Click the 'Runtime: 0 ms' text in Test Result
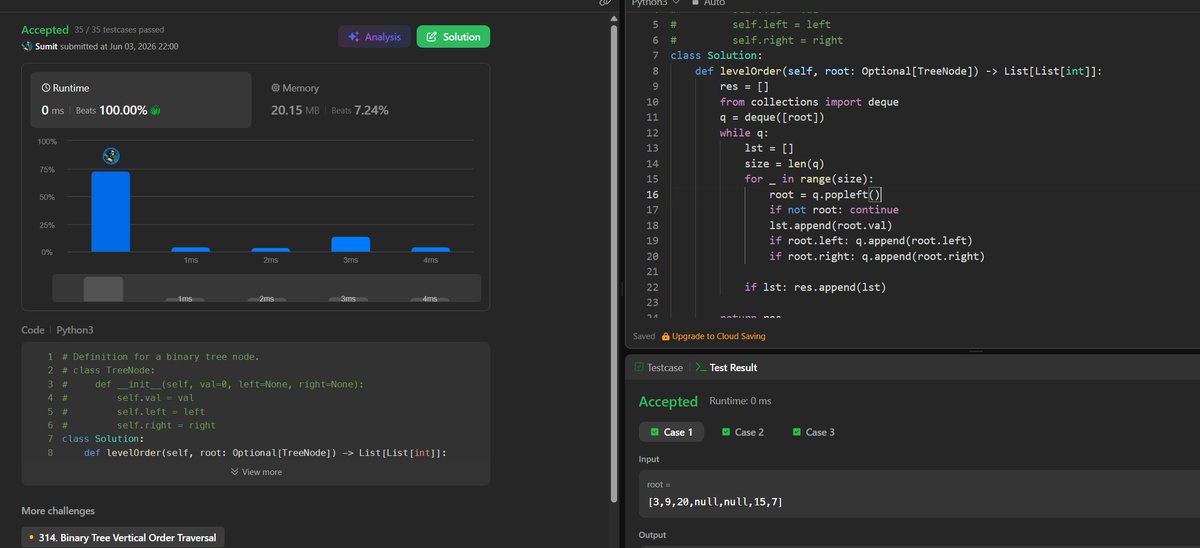1200x548 pixels. pos(740,401)
